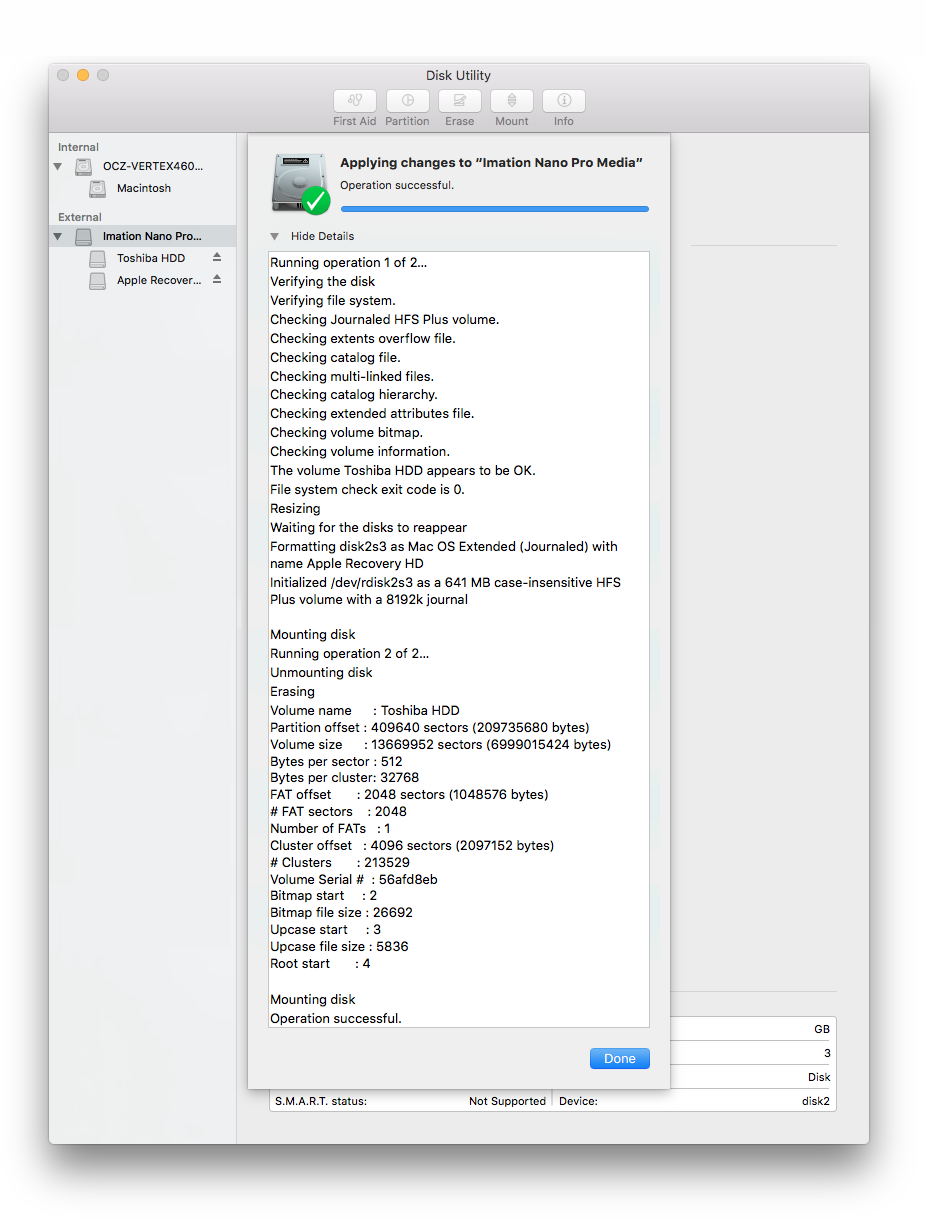Collapse the OCZ-VERTEX460 disk tree

coord(58,167)
